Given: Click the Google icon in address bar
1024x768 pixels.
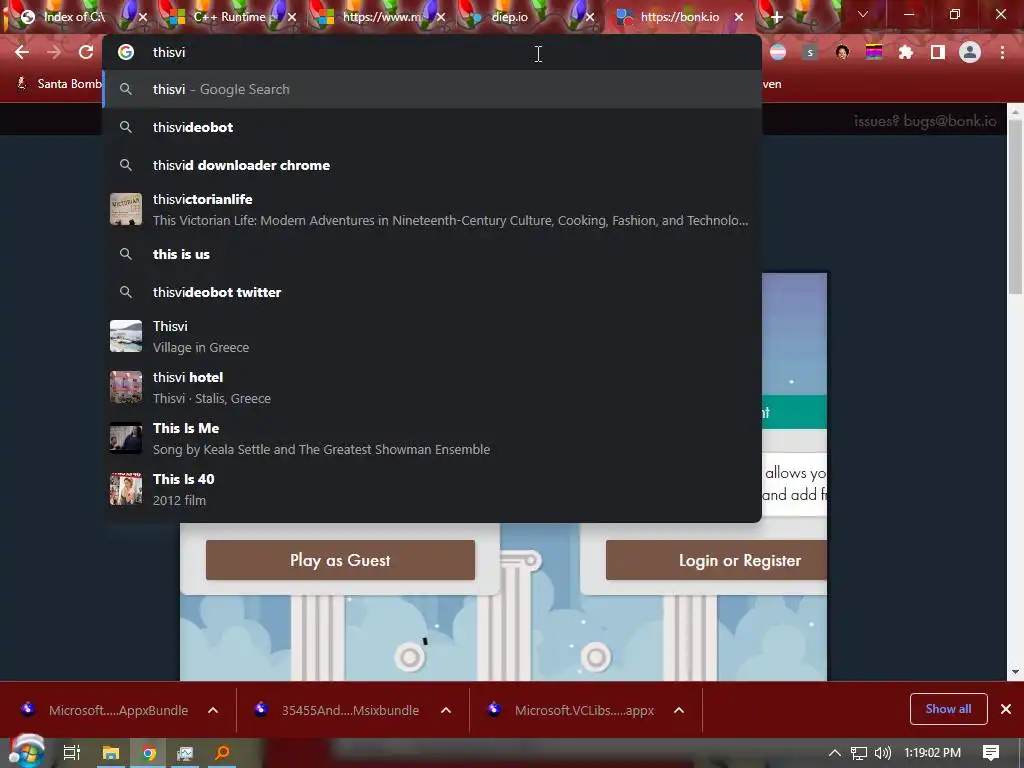Looking at the screenshot, I should point(126,52).
